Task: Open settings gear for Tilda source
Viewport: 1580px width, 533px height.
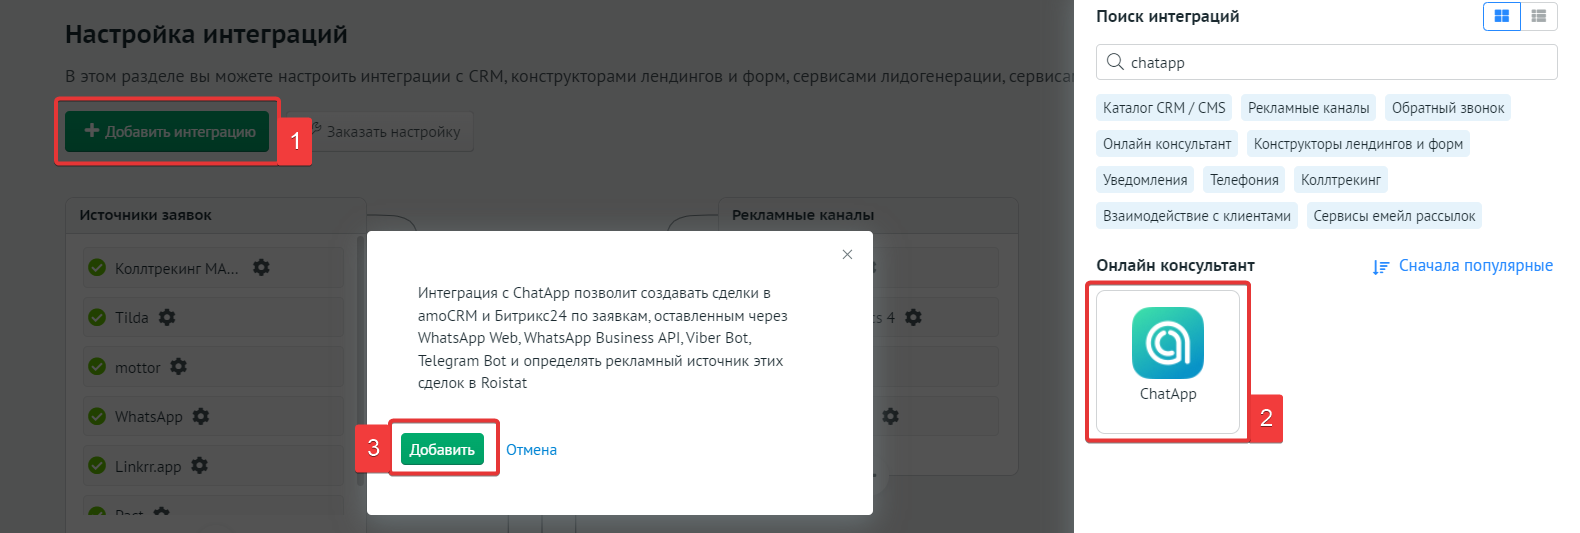Action: (167, 317)
